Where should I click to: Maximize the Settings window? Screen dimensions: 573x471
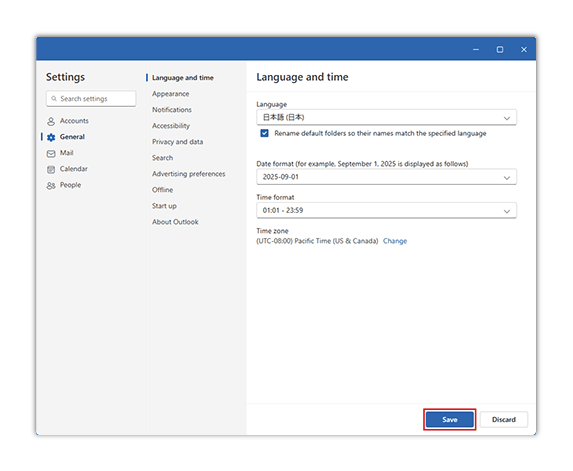[x=500, y=49]
